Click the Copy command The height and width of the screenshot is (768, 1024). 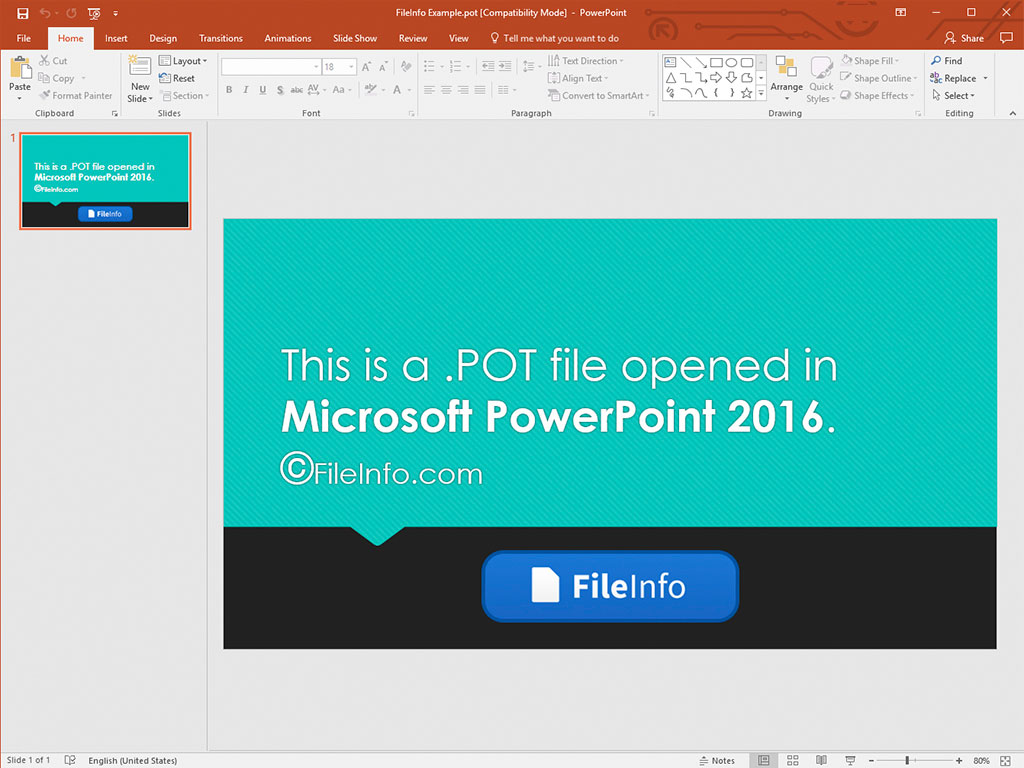[x=57, y=78]
